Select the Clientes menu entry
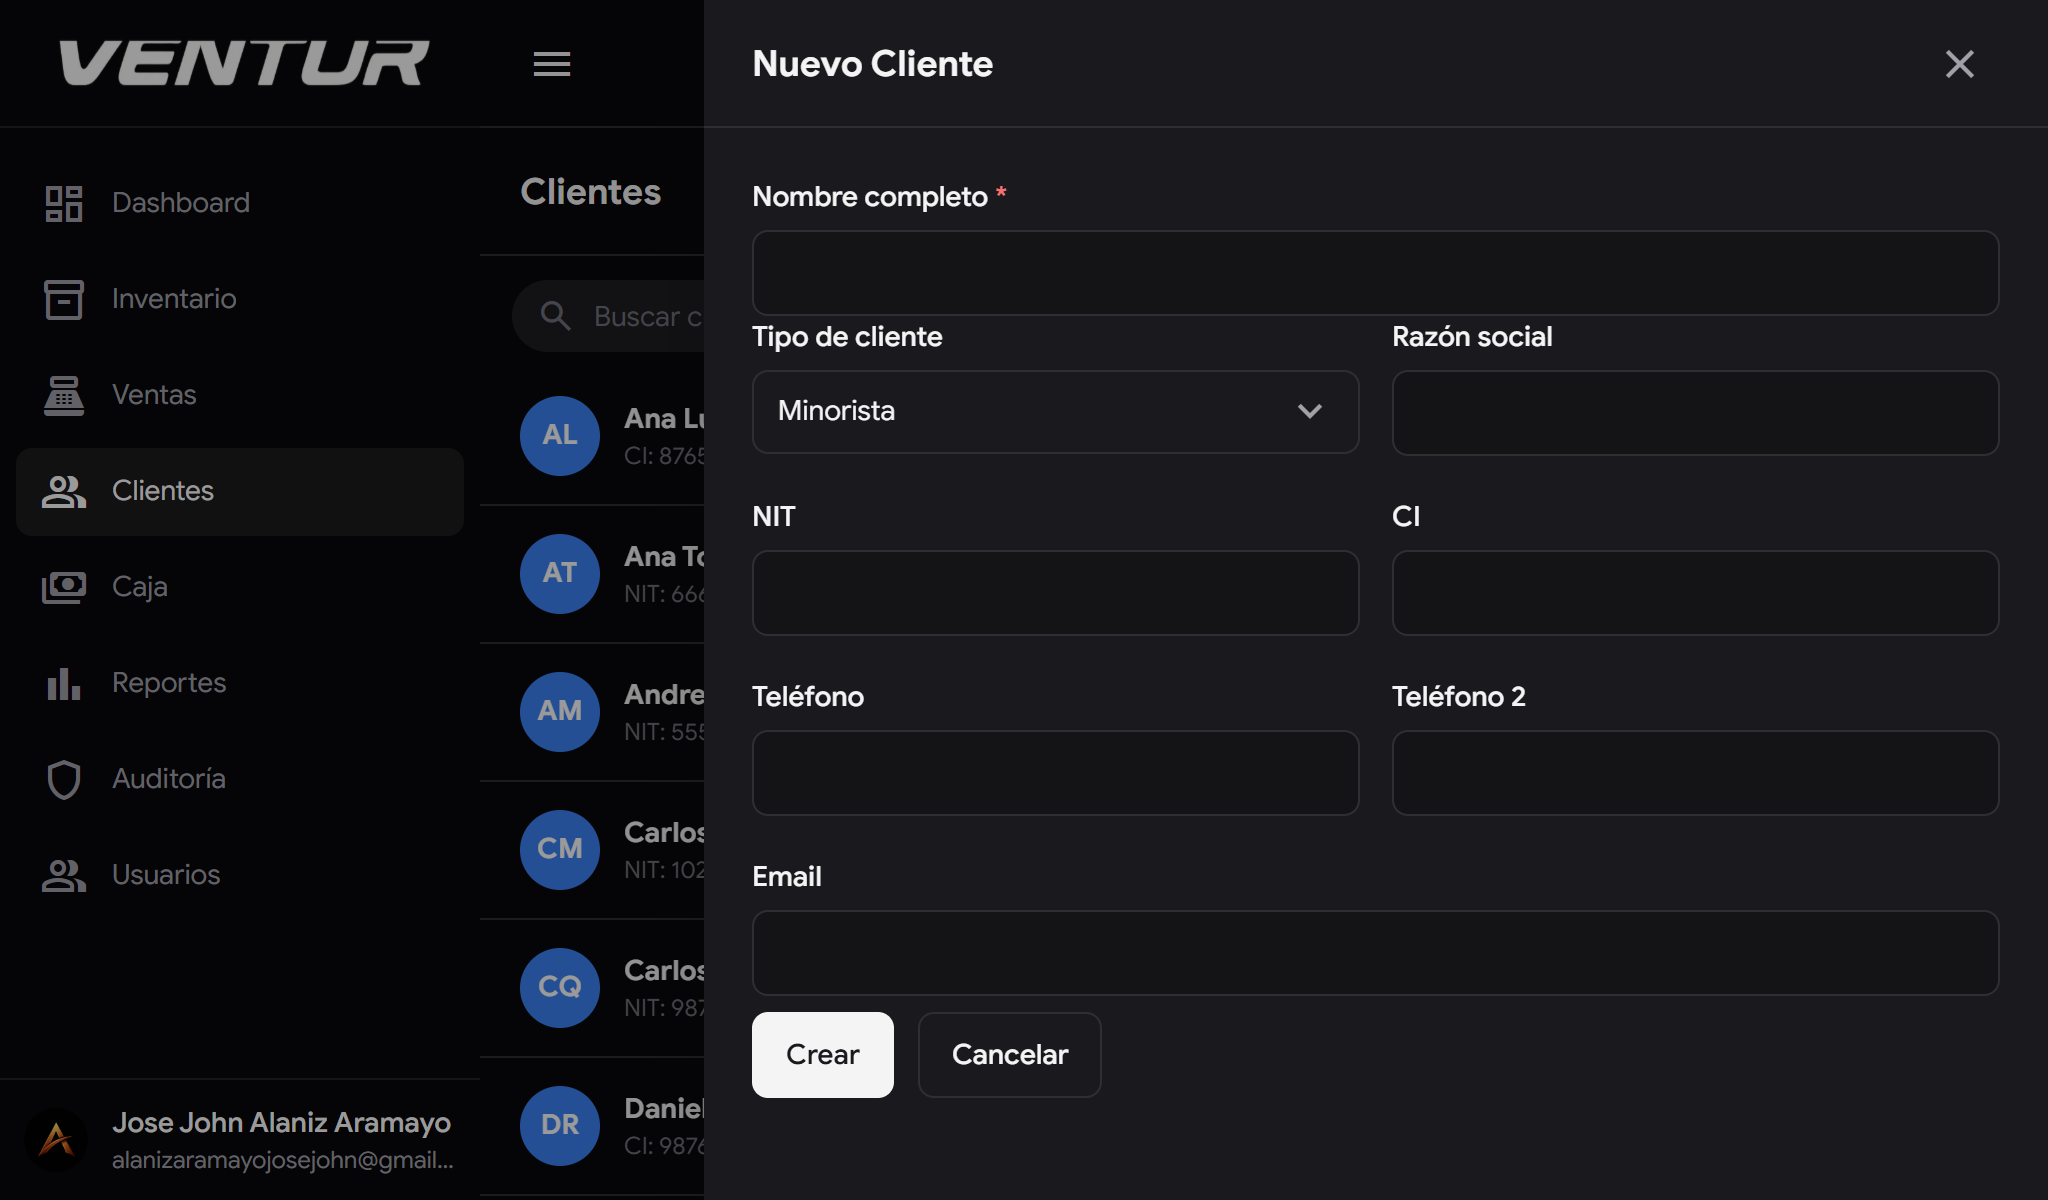The height and width of the screenshot is (1200, 2048). [x=162, y=491]
